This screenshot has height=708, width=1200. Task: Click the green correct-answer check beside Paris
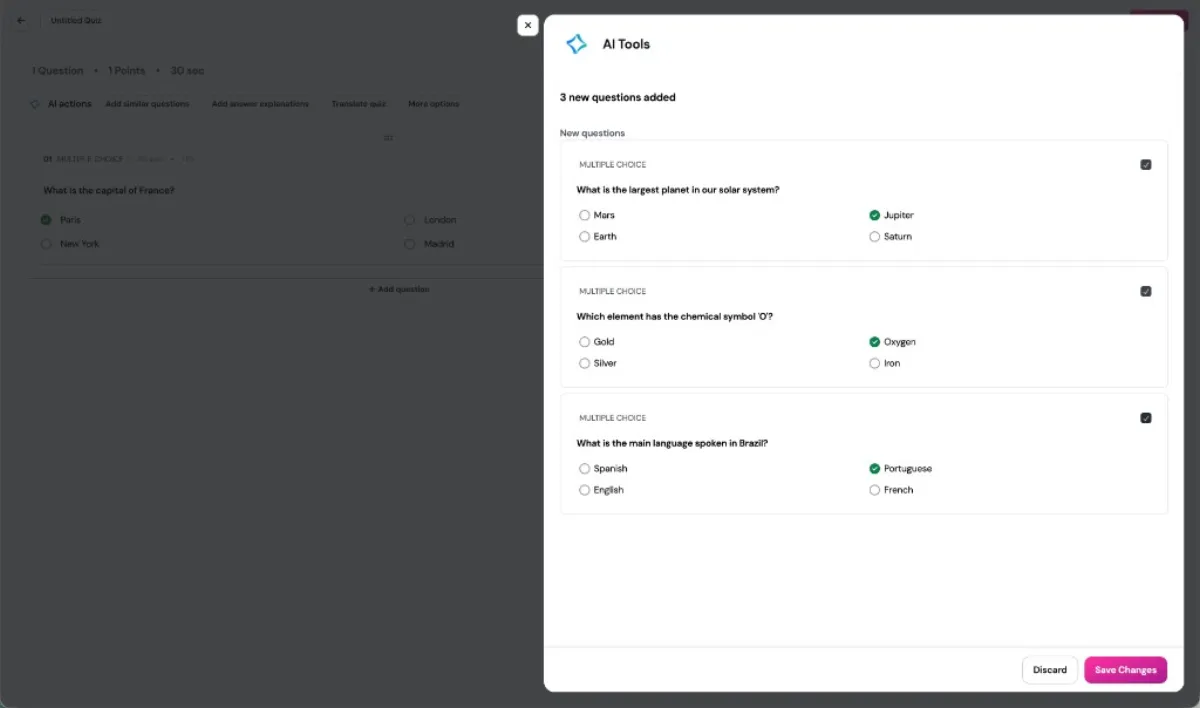click(45, 219)
